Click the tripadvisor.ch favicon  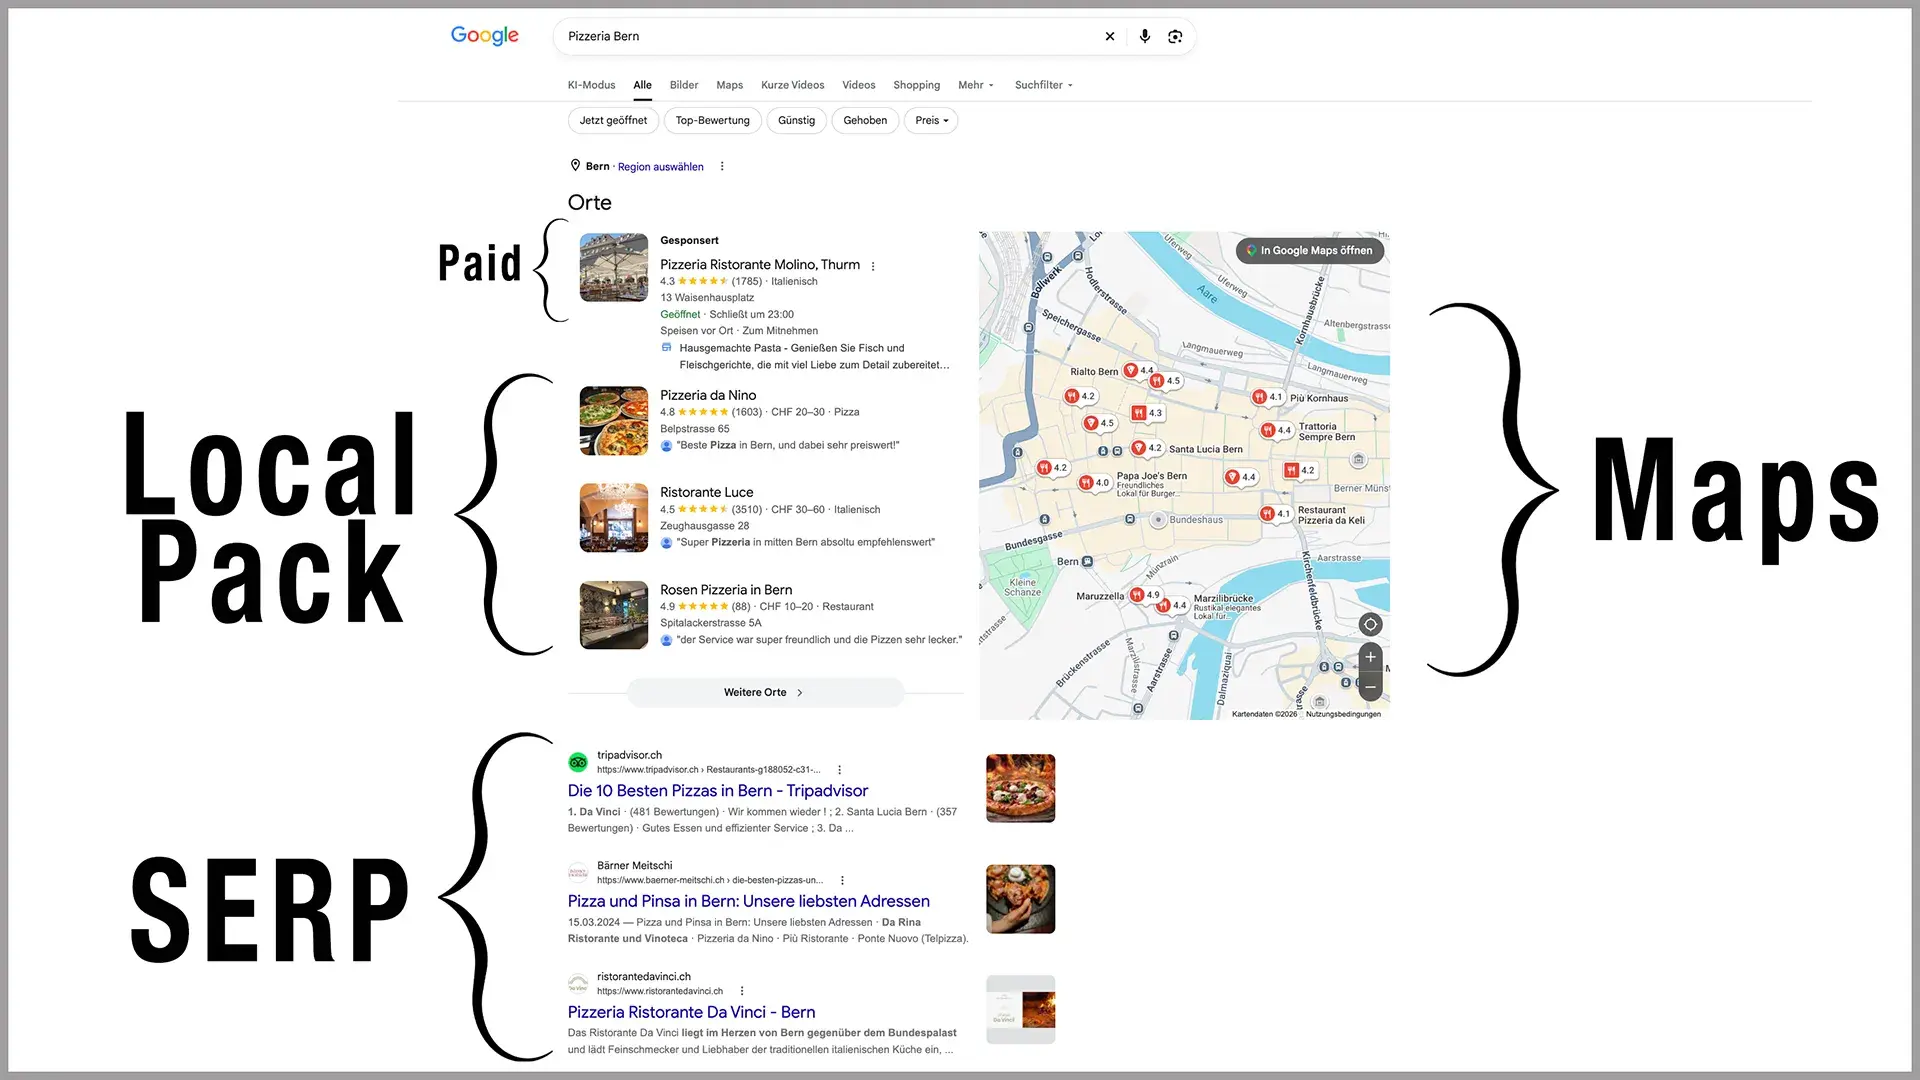pos(578,762)
